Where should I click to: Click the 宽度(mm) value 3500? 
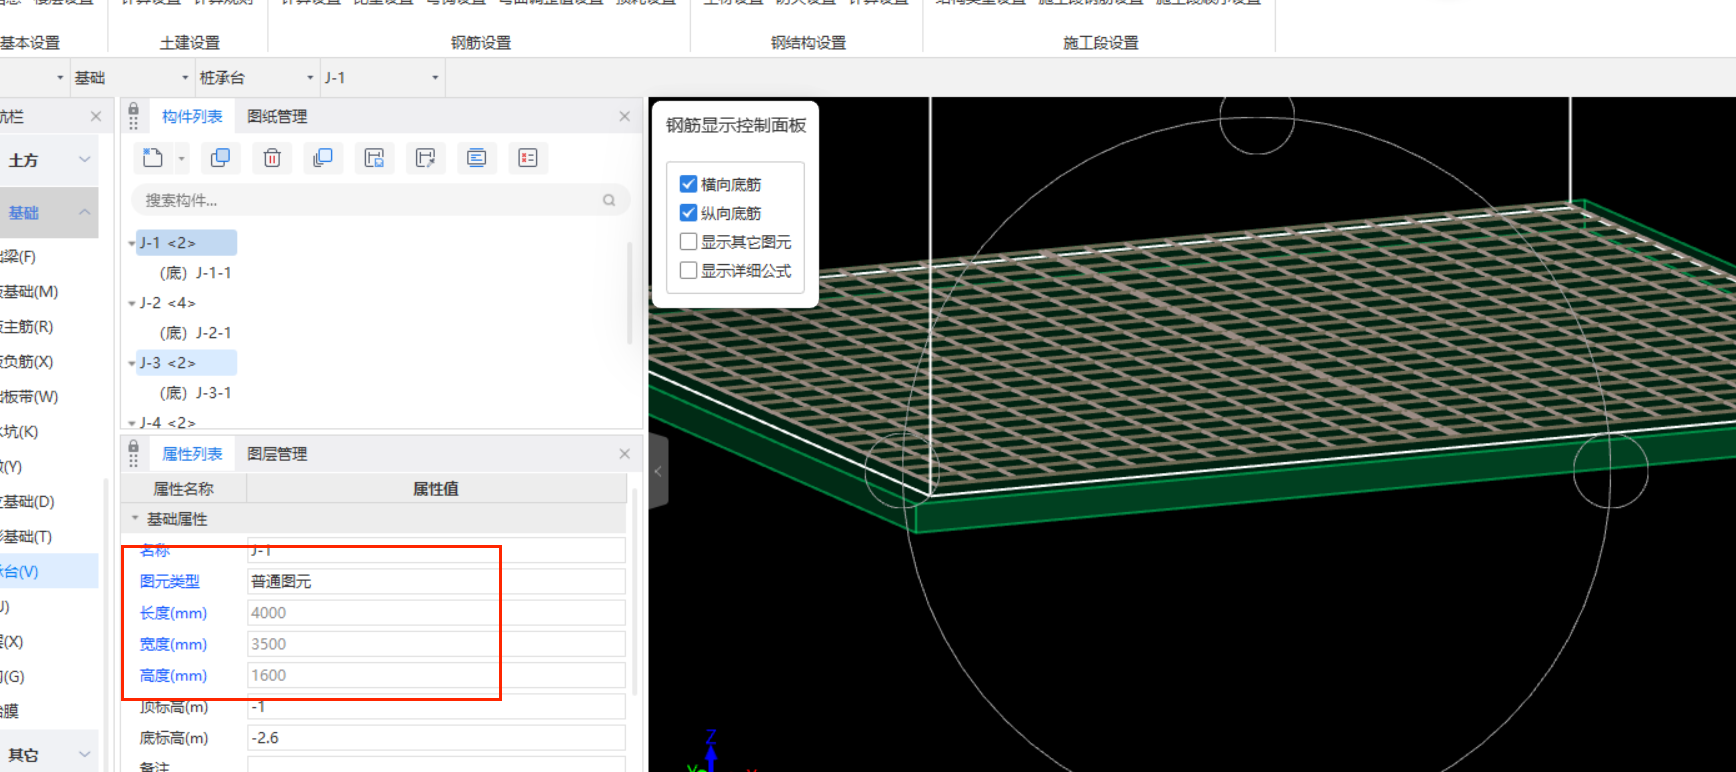click(x=436, y=644)
